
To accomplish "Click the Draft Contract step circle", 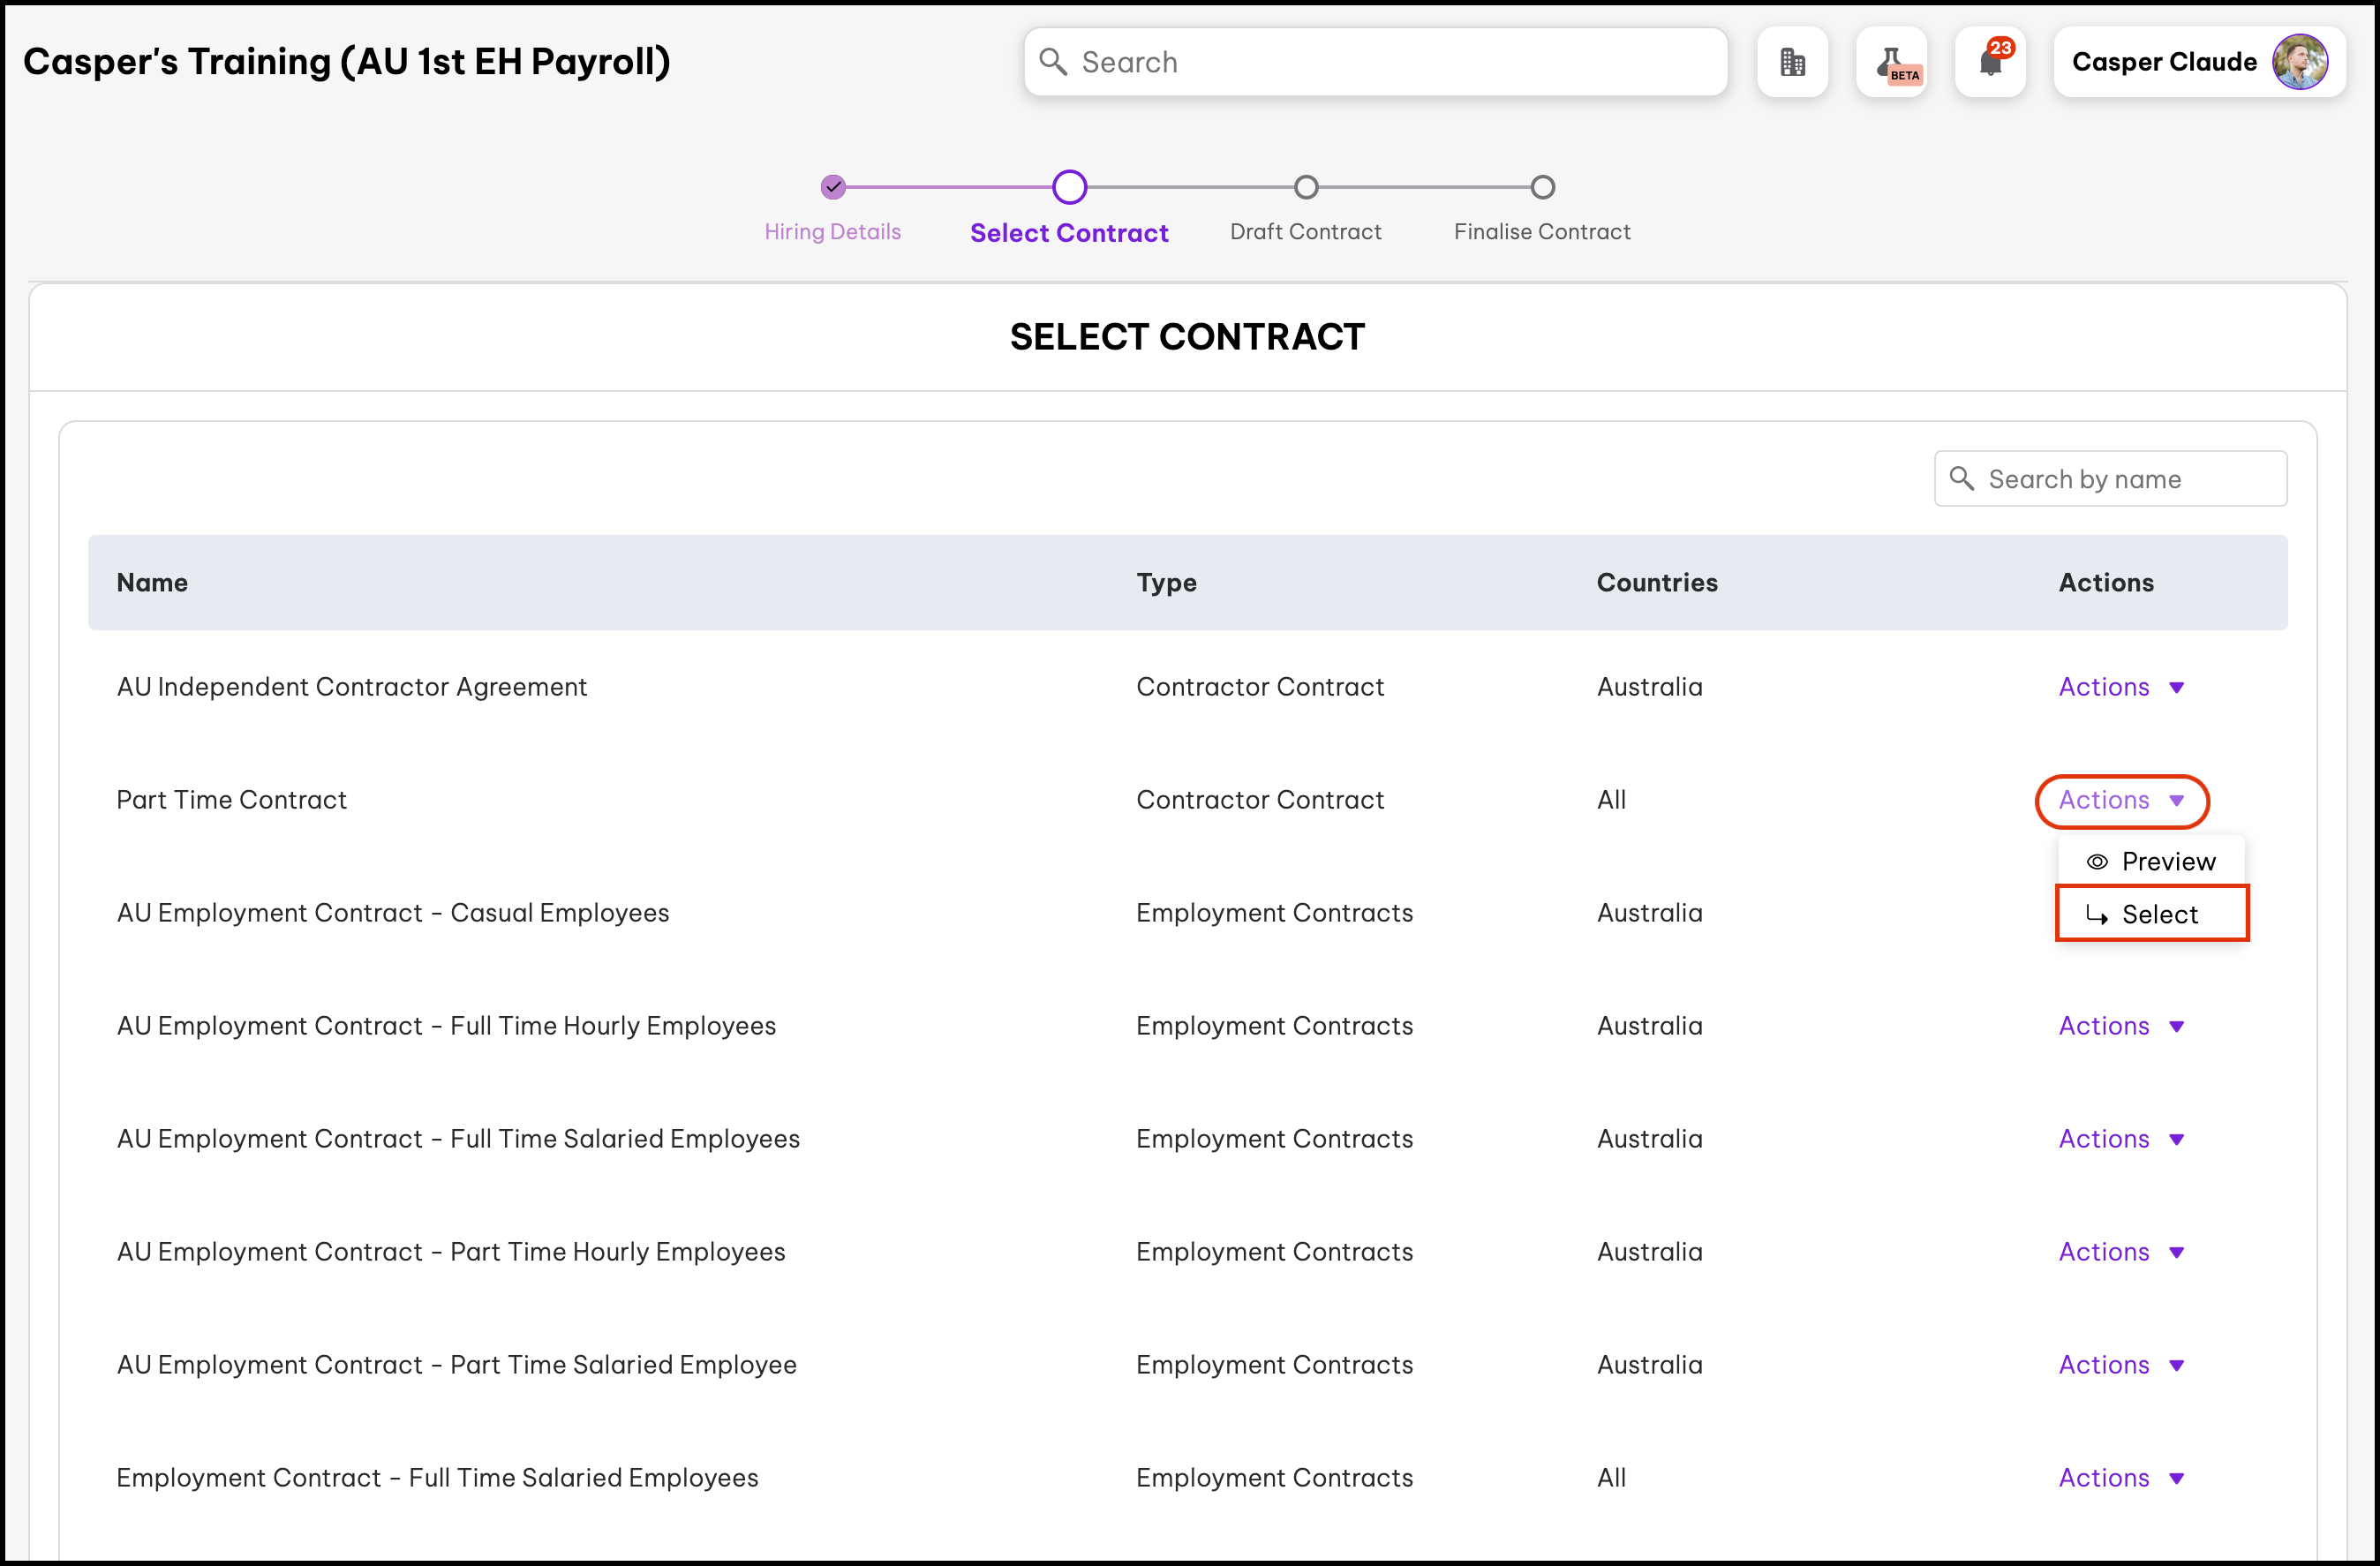I will [x=1306, y=187].
